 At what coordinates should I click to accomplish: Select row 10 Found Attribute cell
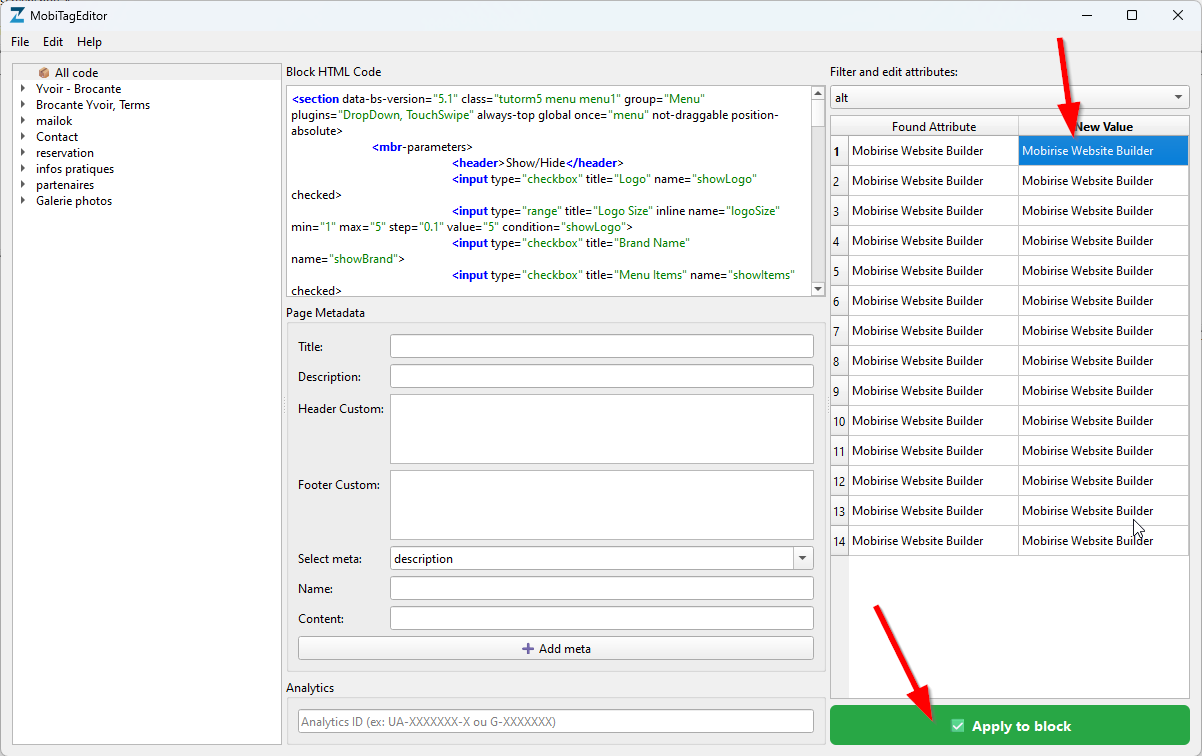(x=934, y=421)
